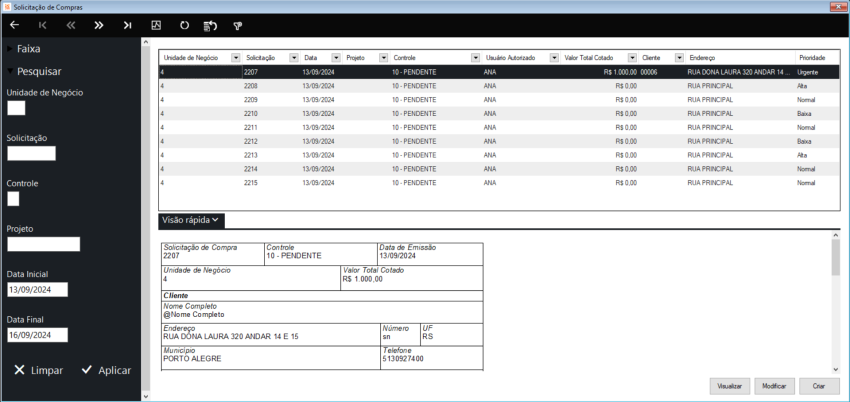
Task: Select row with Solicitação 2208
Action: click(499, 86)
